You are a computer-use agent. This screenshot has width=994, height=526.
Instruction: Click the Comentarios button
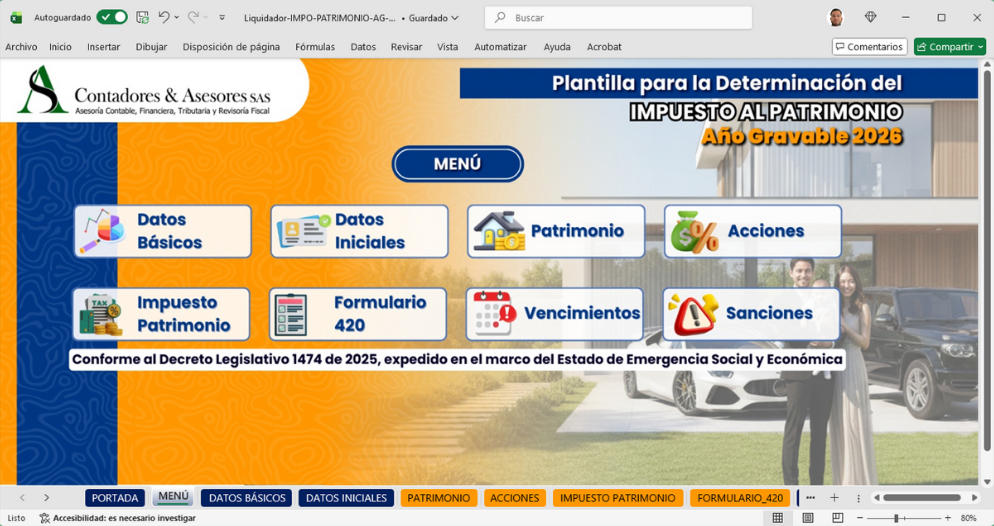[x=869, y=47]
